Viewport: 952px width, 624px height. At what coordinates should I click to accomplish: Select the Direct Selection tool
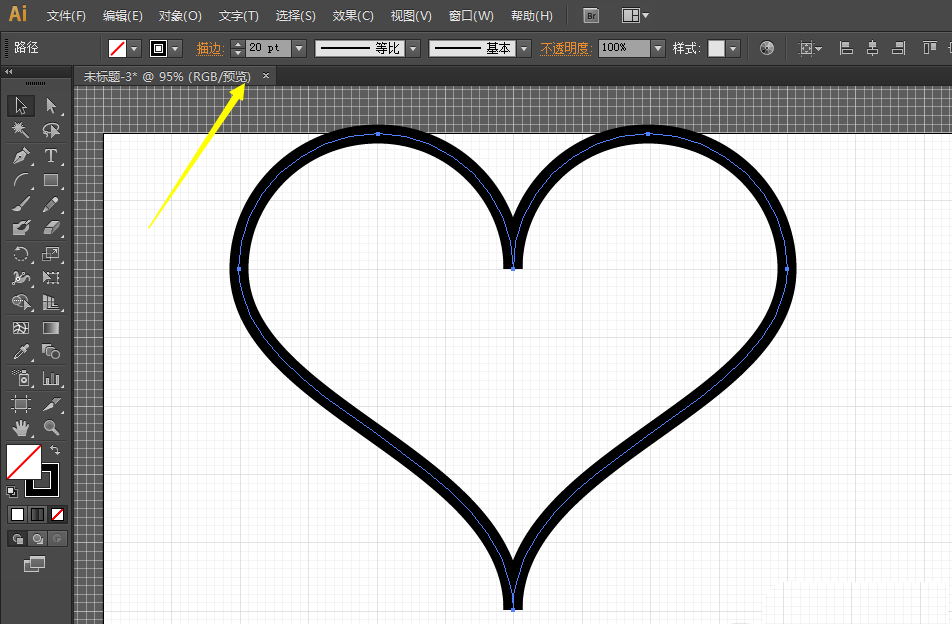(51, 106)
